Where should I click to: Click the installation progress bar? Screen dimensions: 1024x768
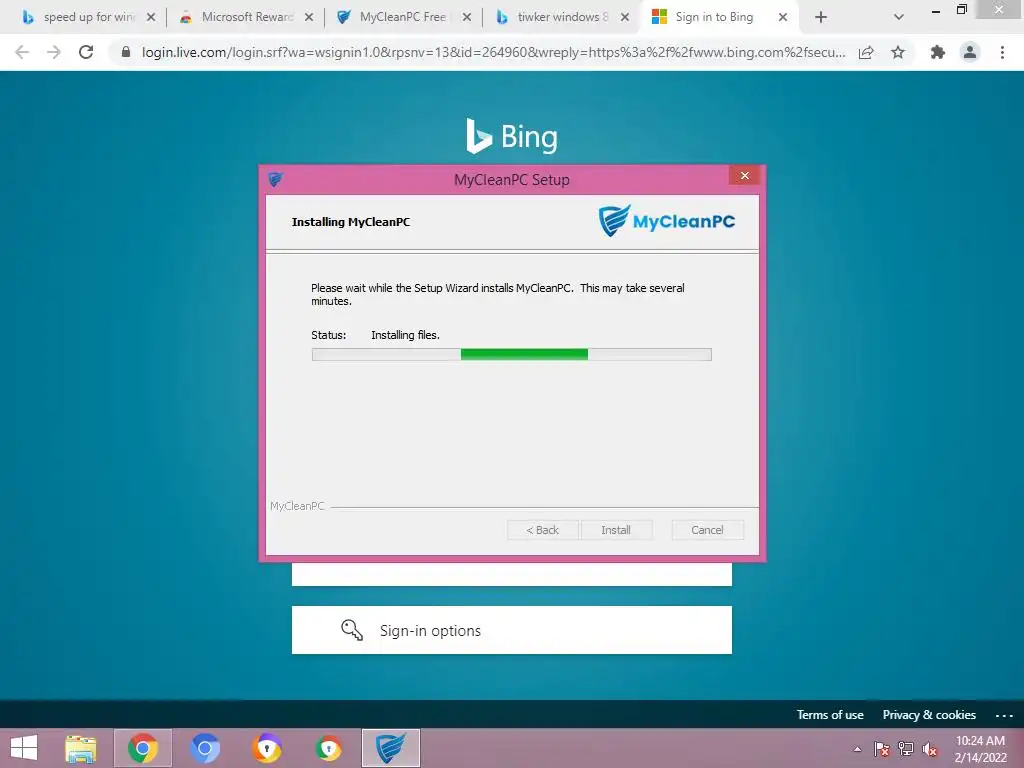511,355
